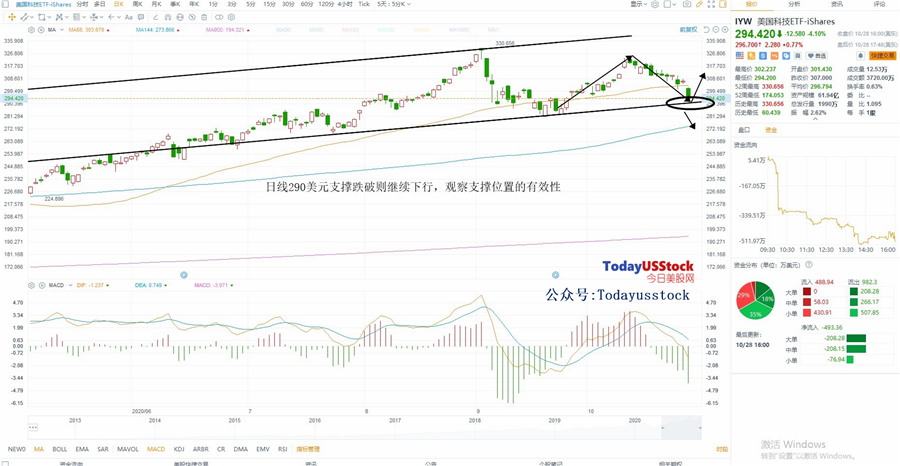The image size is (900, 466).
Task: Lock drawings with the lock icon
Action: click(180, 17)
